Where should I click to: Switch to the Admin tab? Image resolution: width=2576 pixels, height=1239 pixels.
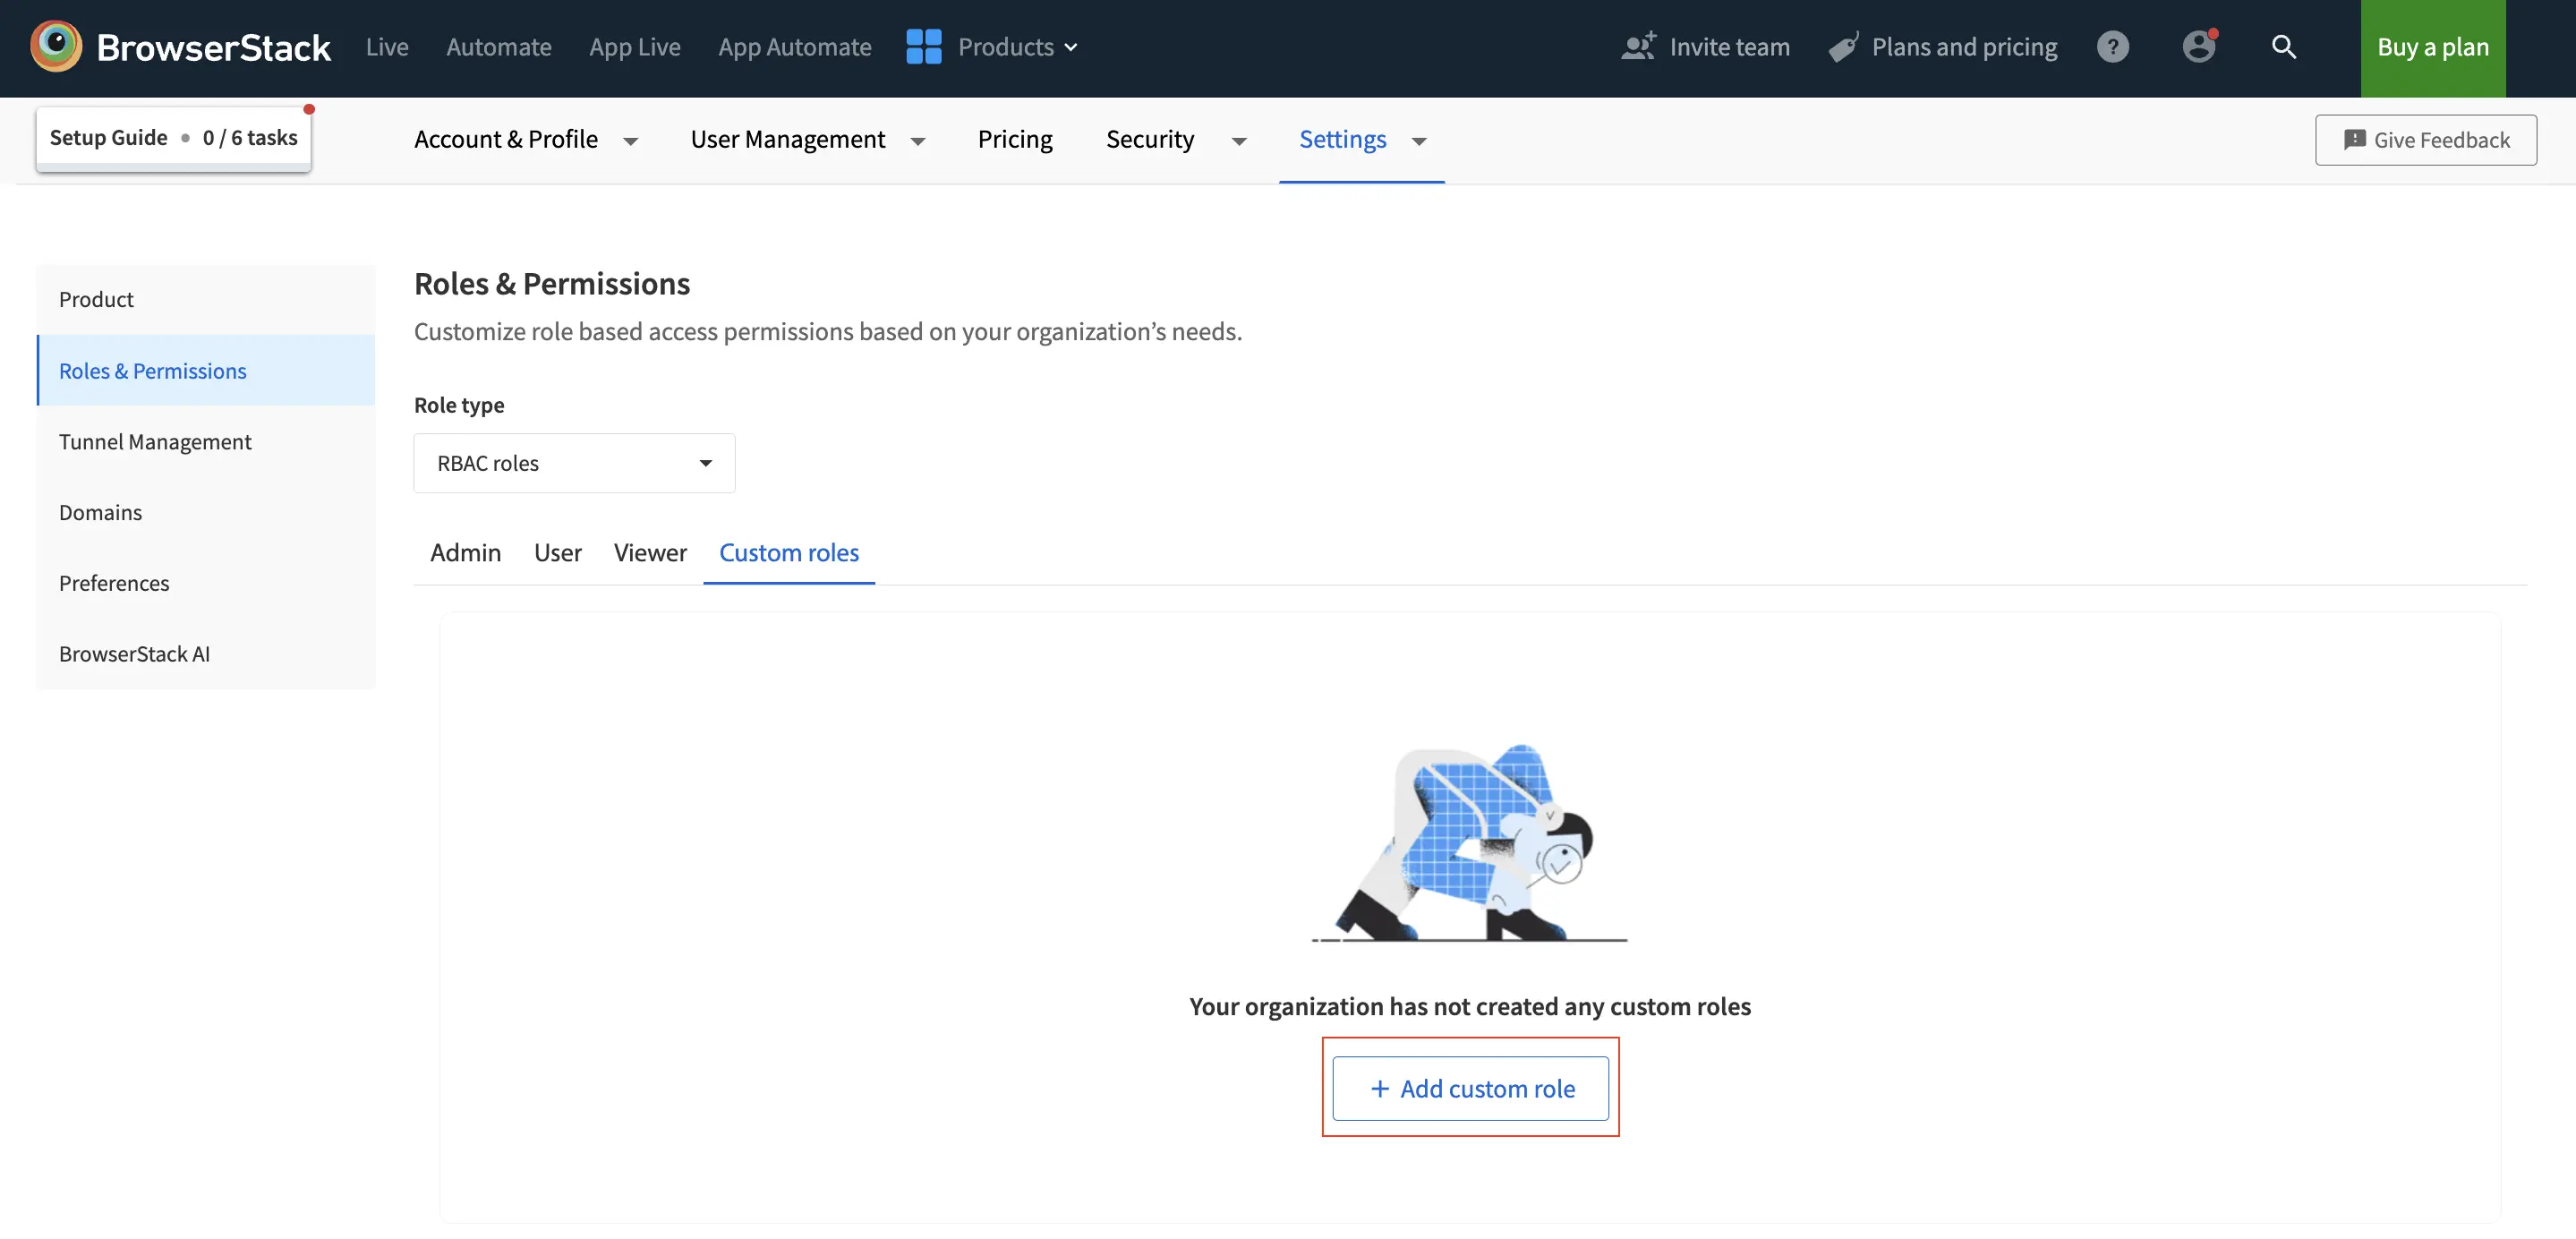465,552
